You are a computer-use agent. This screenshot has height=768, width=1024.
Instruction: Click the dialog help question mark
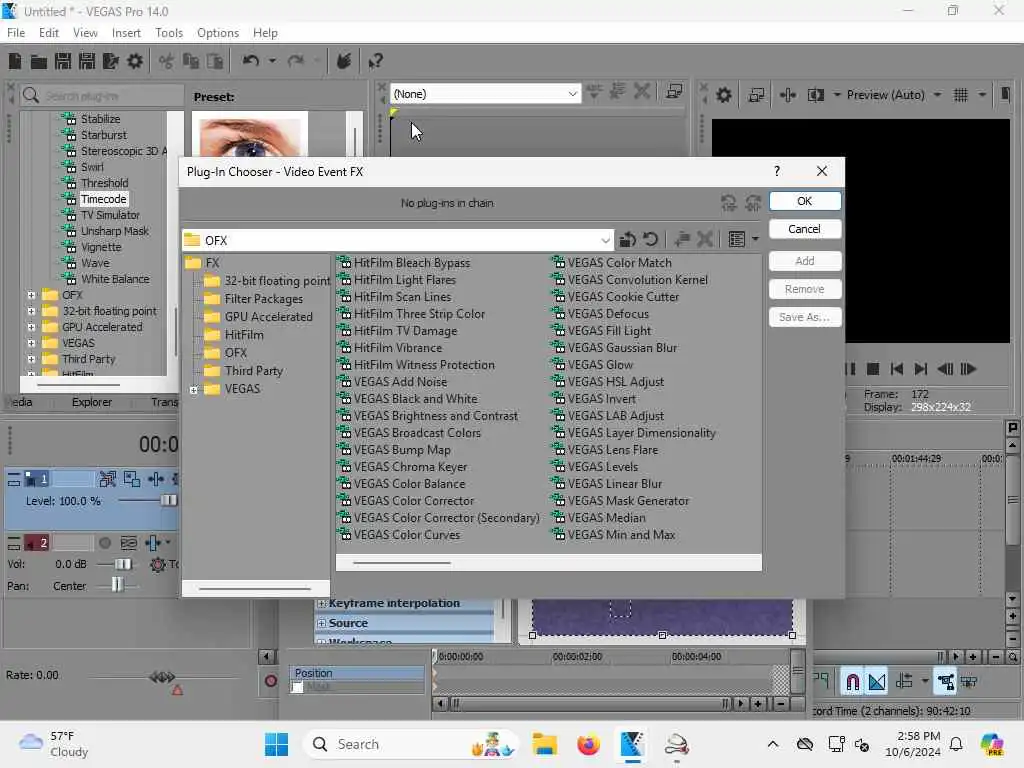coord(776,171)
